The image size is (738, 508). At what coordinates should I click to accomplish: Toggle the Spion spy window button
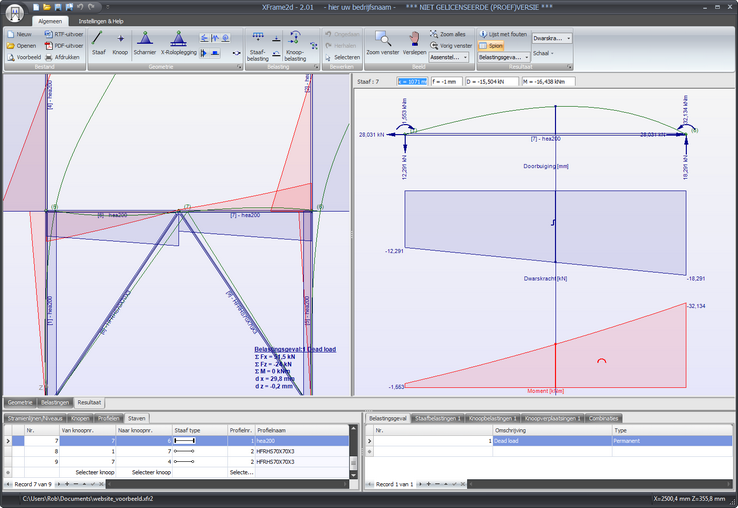pos(491,46)
